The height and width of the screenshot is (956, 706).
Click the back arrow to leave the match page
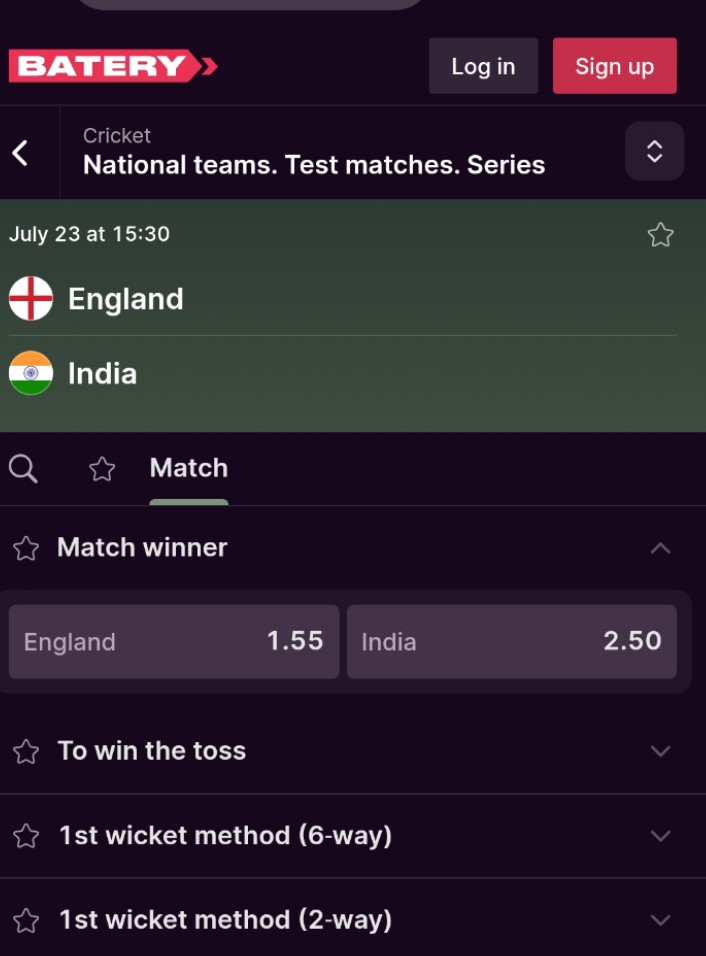tap(22, 152)
